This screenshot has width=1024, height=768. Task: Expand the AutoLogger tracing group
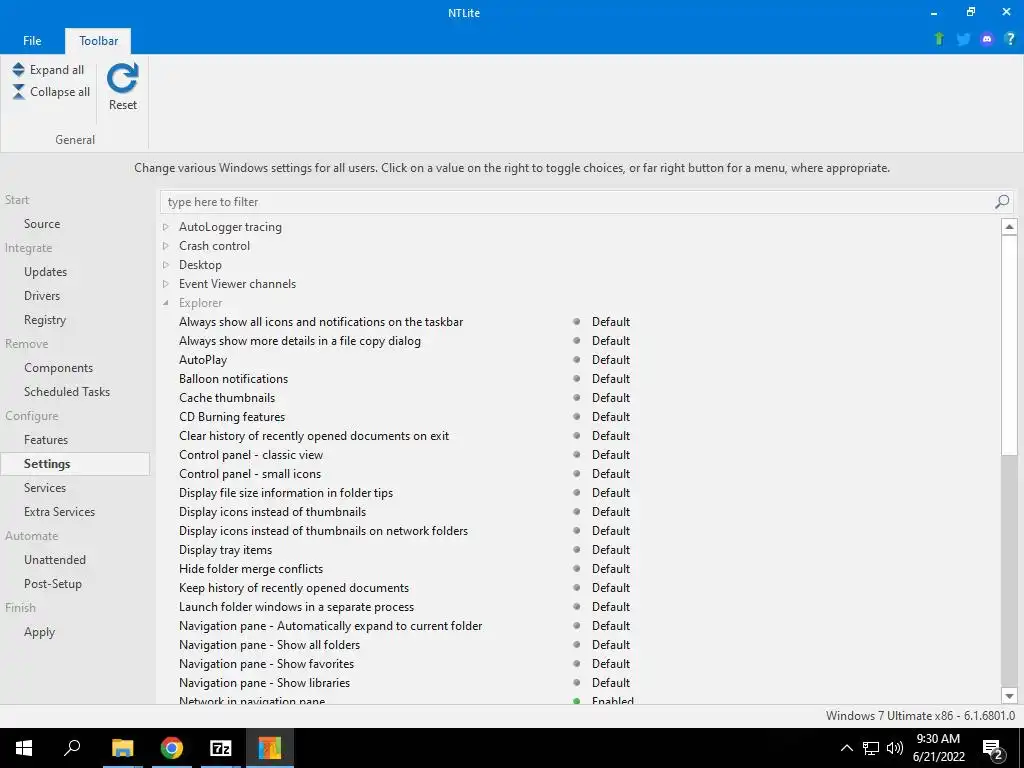point(166,227)
